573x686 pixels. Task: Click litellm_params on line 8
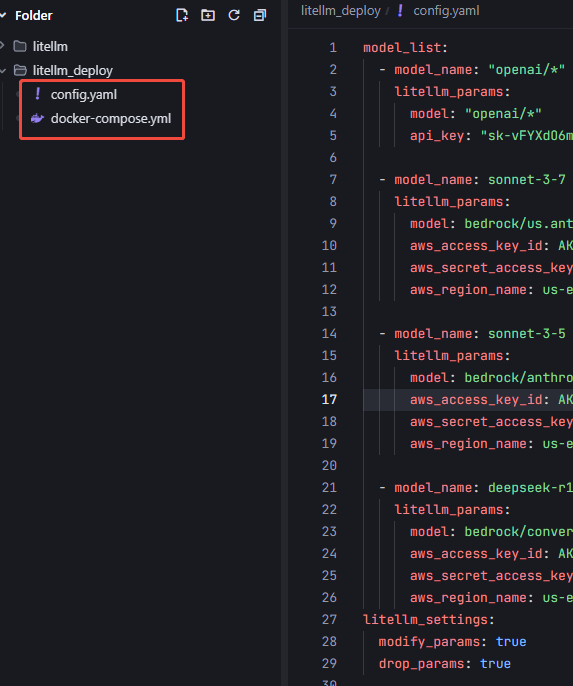click(x=449, y=202)
